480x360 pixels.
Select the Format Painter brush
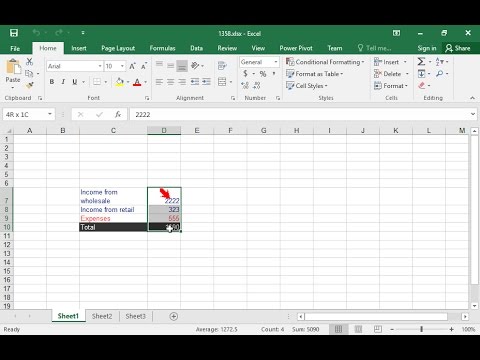coord(30,85)
